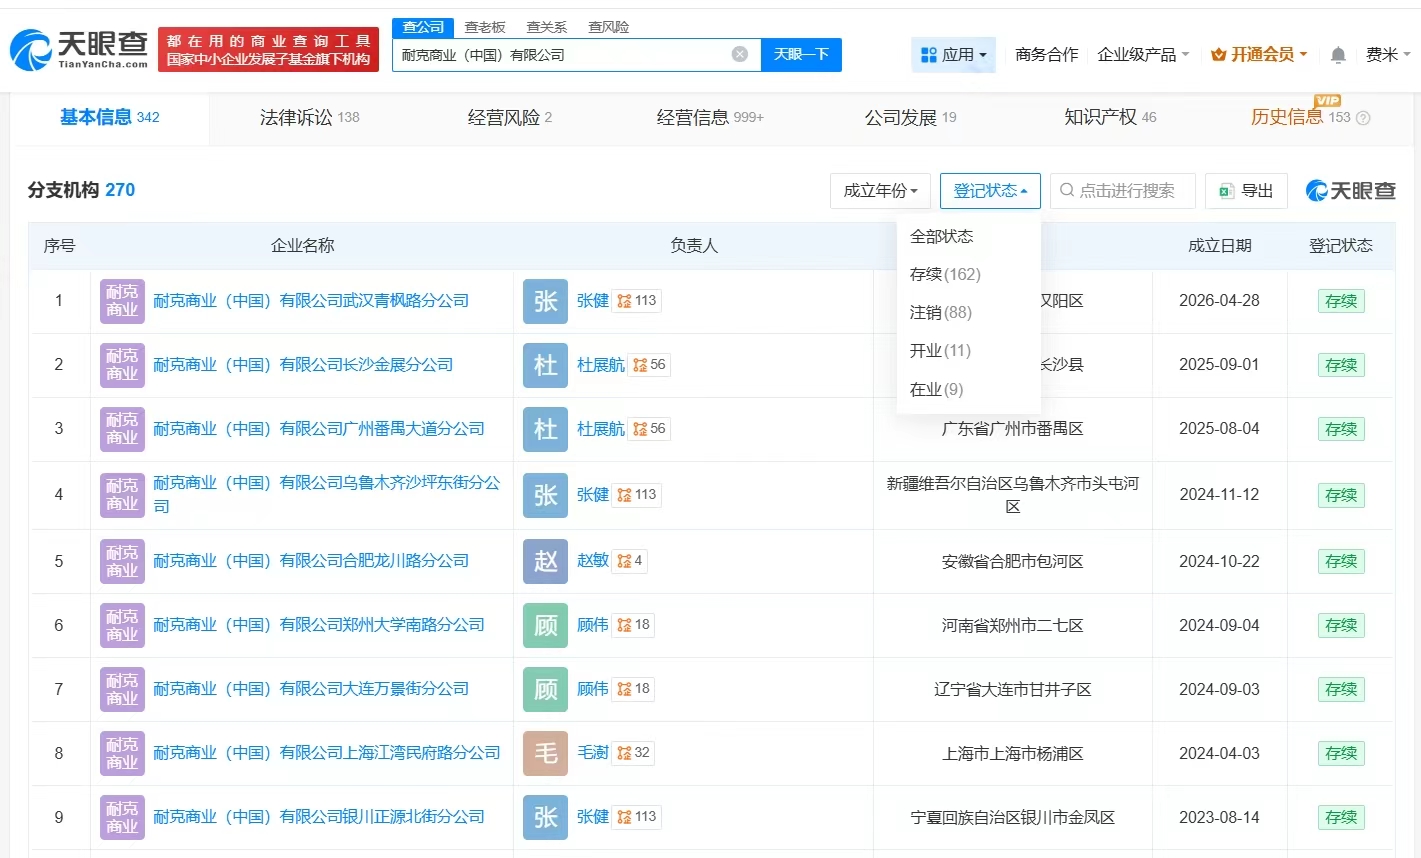The image size is (1421, 858).
Task: Open 张健's 113 companies badge in row 9
Action: (x=637, y=817)
